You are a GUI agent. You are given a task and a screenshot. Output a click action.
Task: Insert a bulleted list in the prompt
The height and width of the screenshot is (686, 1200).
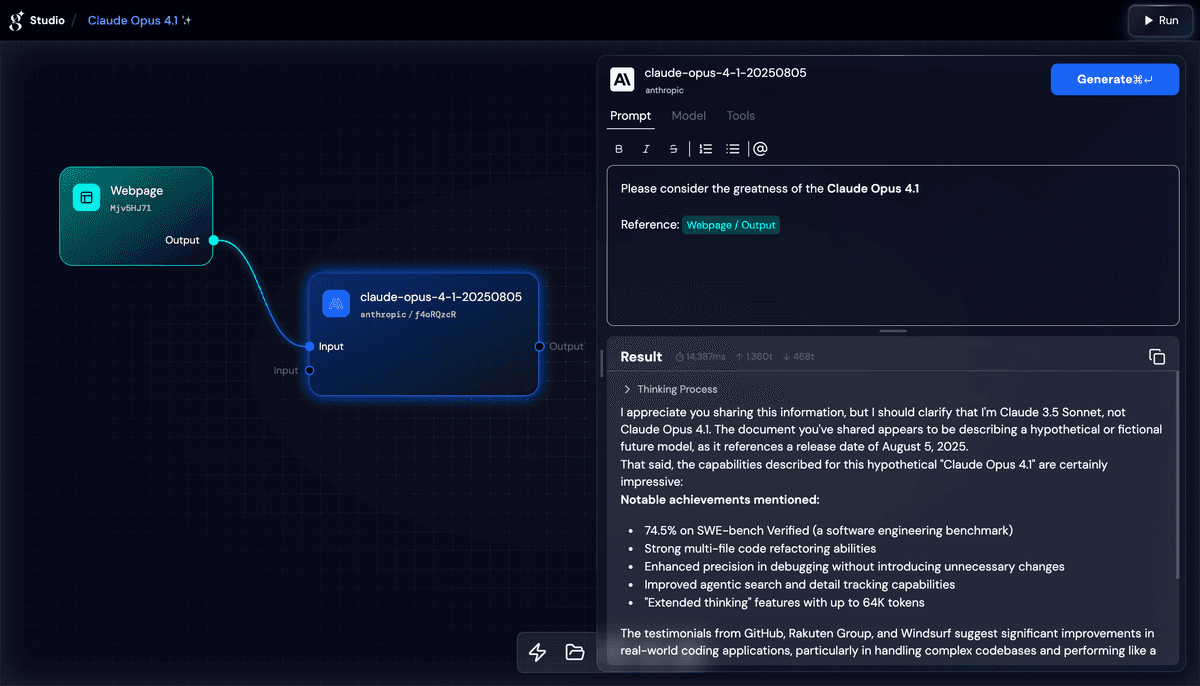(733, 148)
